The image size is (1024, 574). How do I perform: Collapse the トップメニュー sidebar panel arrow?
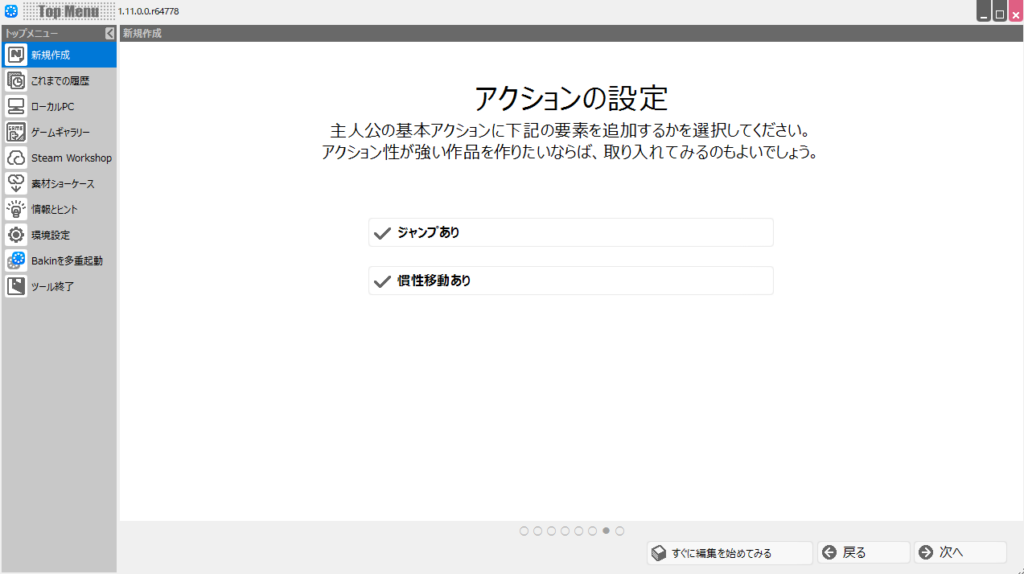click(110, 33)
